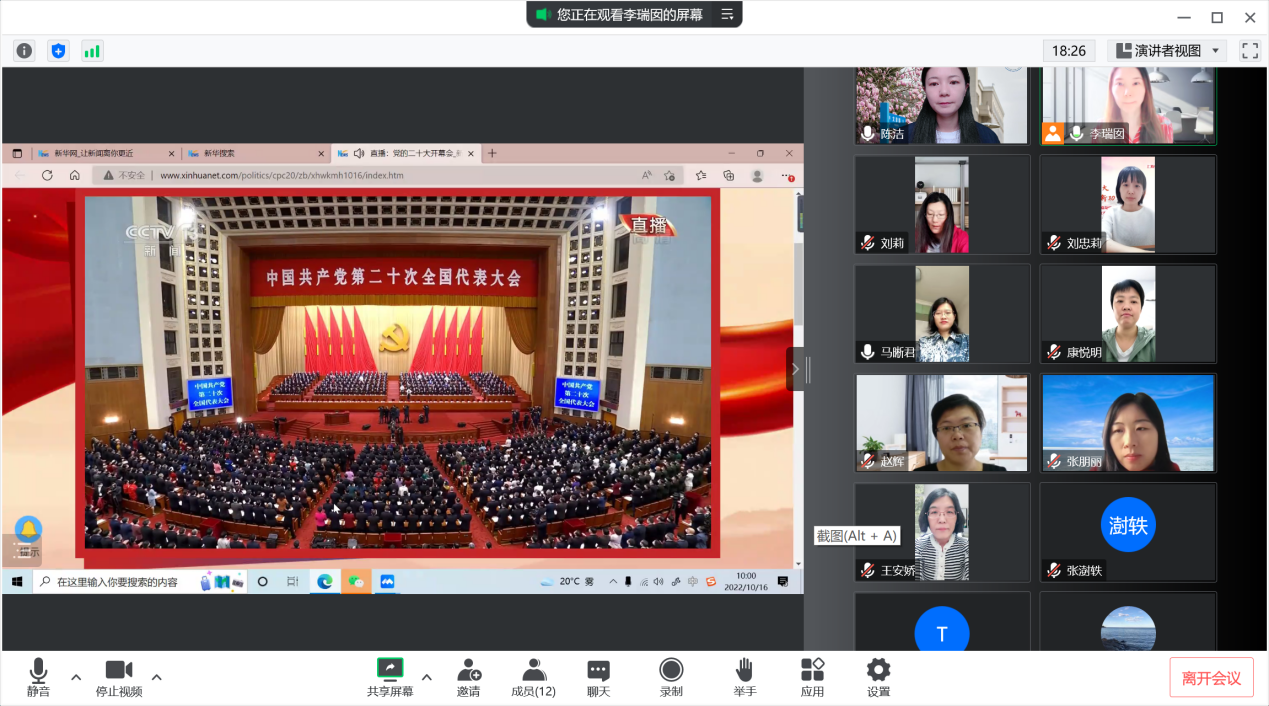Open the 设置 settings gear
Image resolution: width=1269 pixels, height=706 pixels.
pos(878,677)
